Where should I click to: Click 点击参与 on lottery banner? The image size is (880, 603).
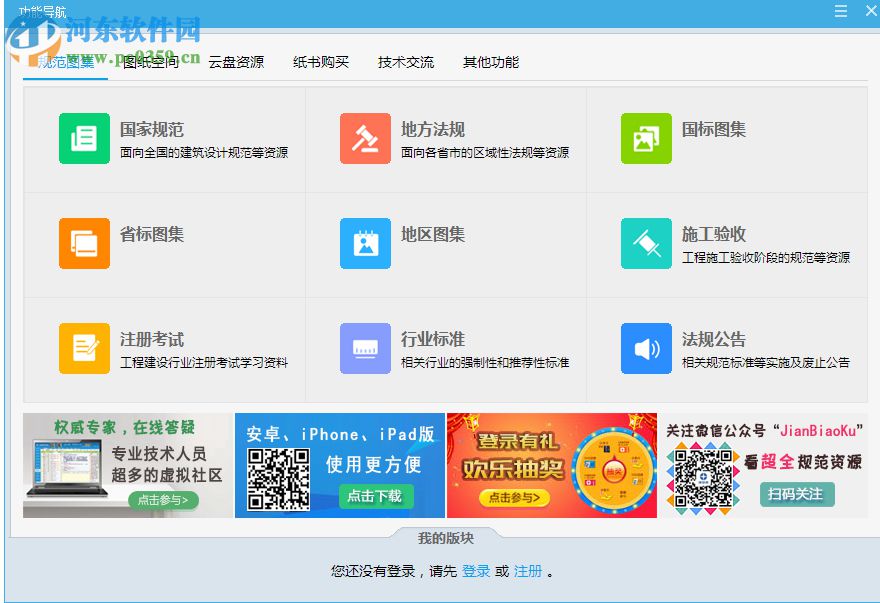pyautogui.click(x=514, y=497)
